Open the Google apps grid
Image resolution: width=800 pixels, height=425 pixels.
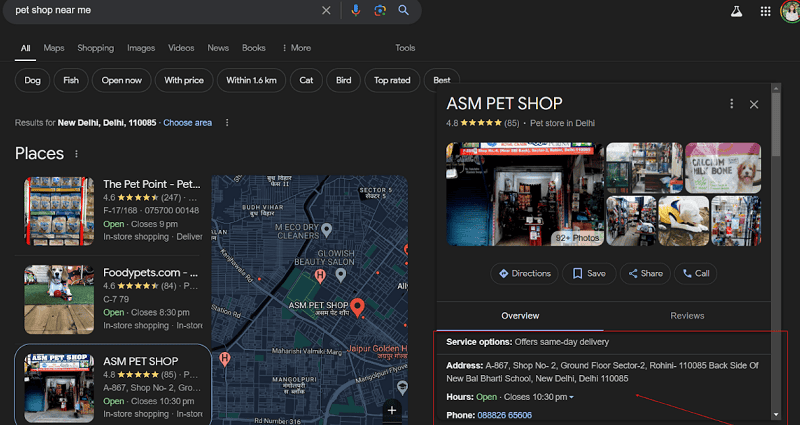pyautogui.click(x=765, y=11)
